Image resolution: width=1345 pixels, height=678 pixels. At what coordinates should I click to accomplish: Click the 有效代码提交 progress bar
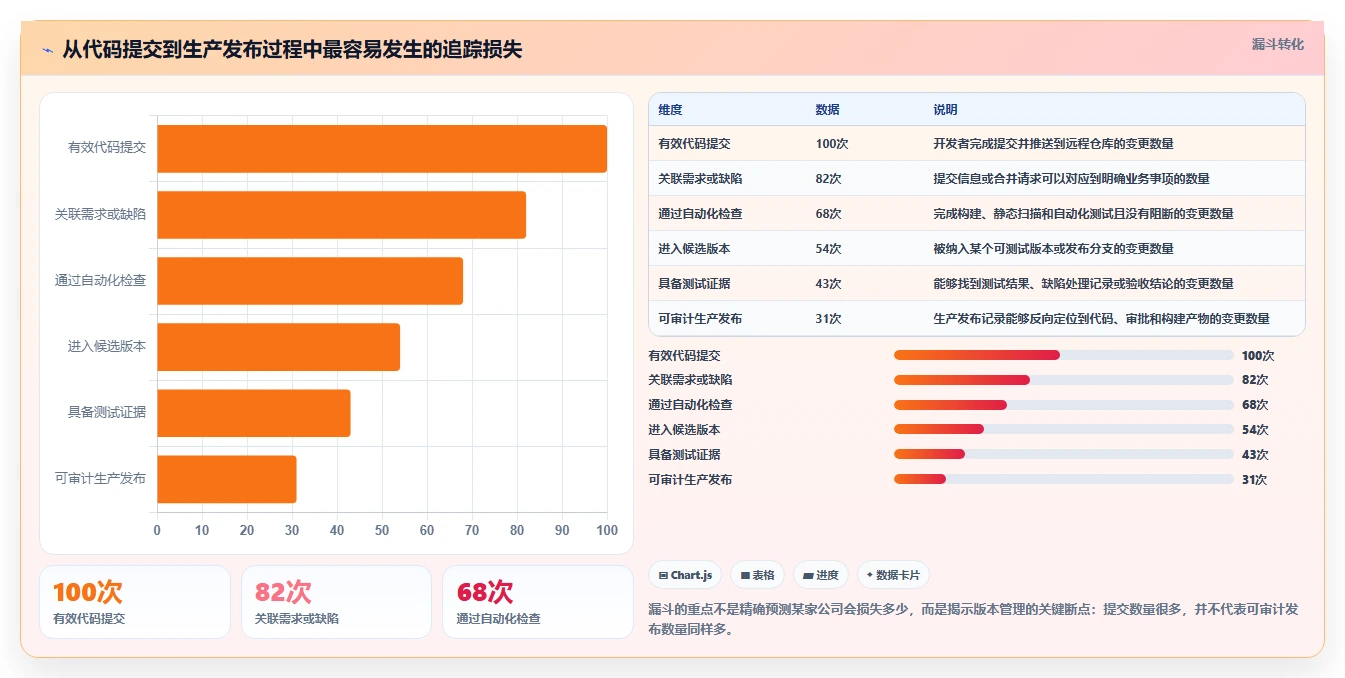pyautogui.click(x=1064, y=355)
